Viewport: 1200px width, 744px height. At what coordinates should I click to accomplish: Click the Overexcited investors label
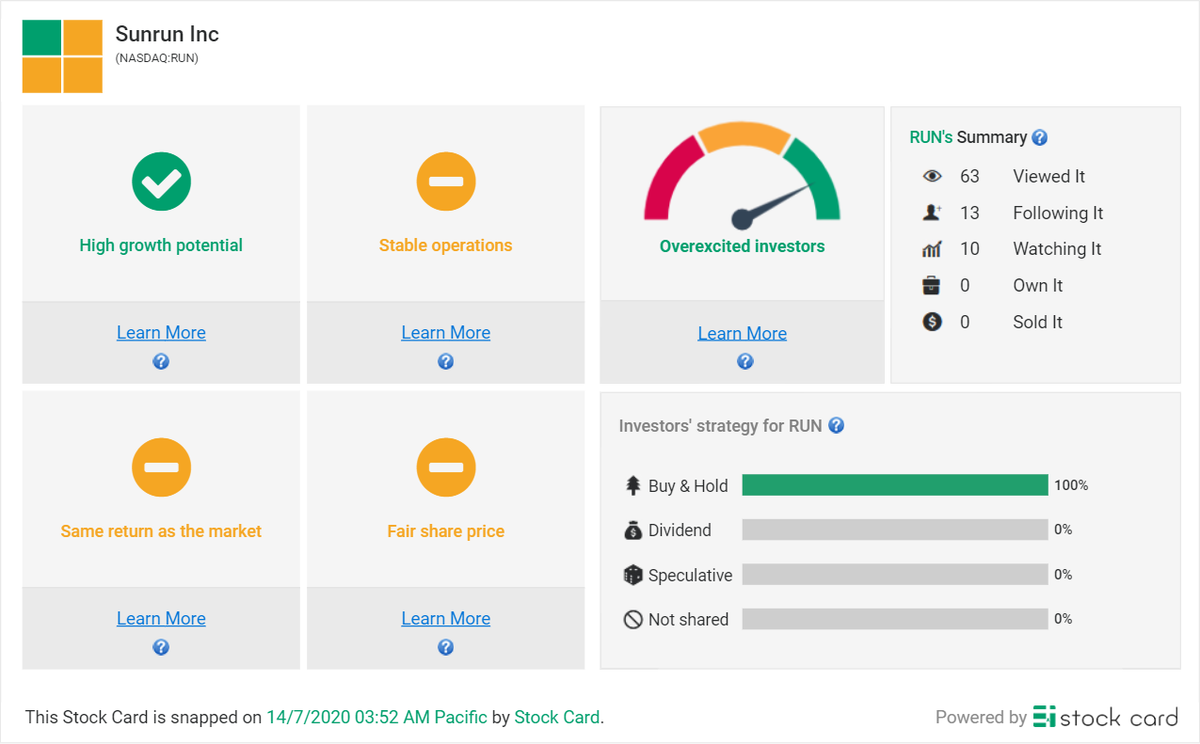click(742, 246)
